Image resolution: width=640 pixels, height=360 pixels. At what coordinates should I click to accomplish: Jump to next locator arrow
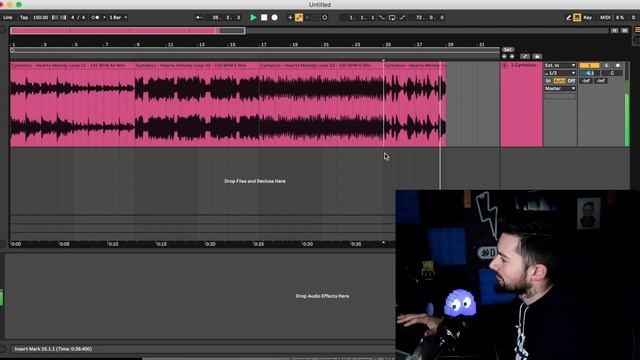pyautogui.click(x=512, y=56)
